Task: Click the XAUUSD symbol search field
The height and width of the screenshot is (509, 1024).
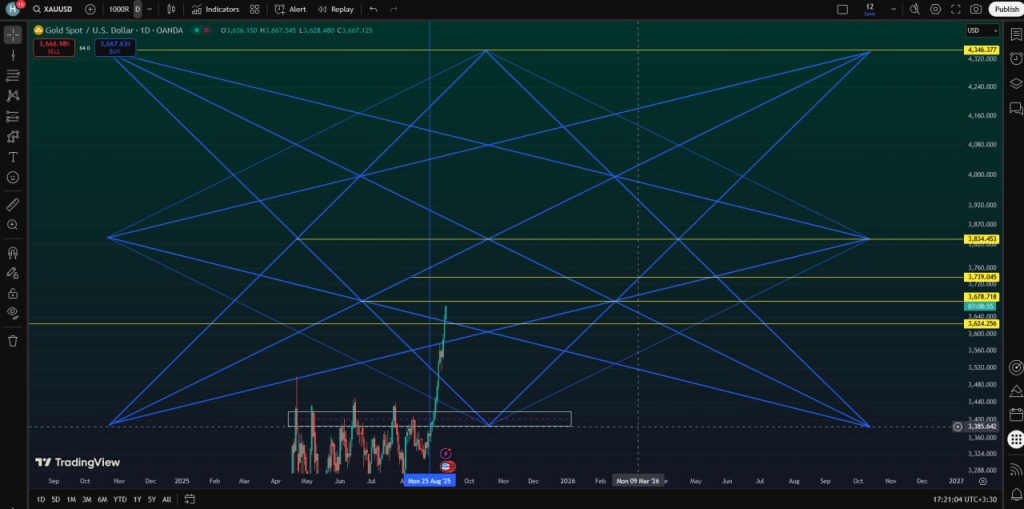Action: click(x=58, y=9)
